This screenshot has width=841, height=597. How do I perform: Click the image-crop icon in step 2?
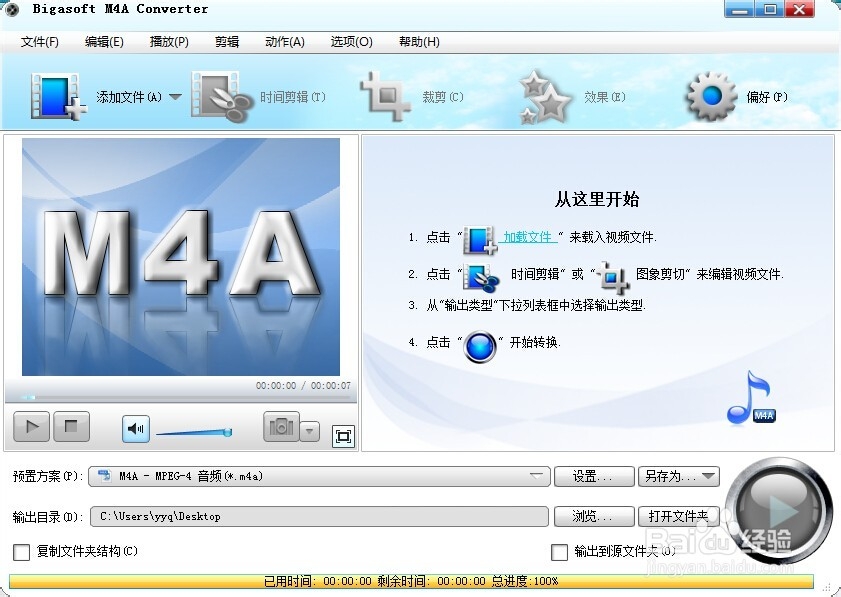tap(613, 277)
